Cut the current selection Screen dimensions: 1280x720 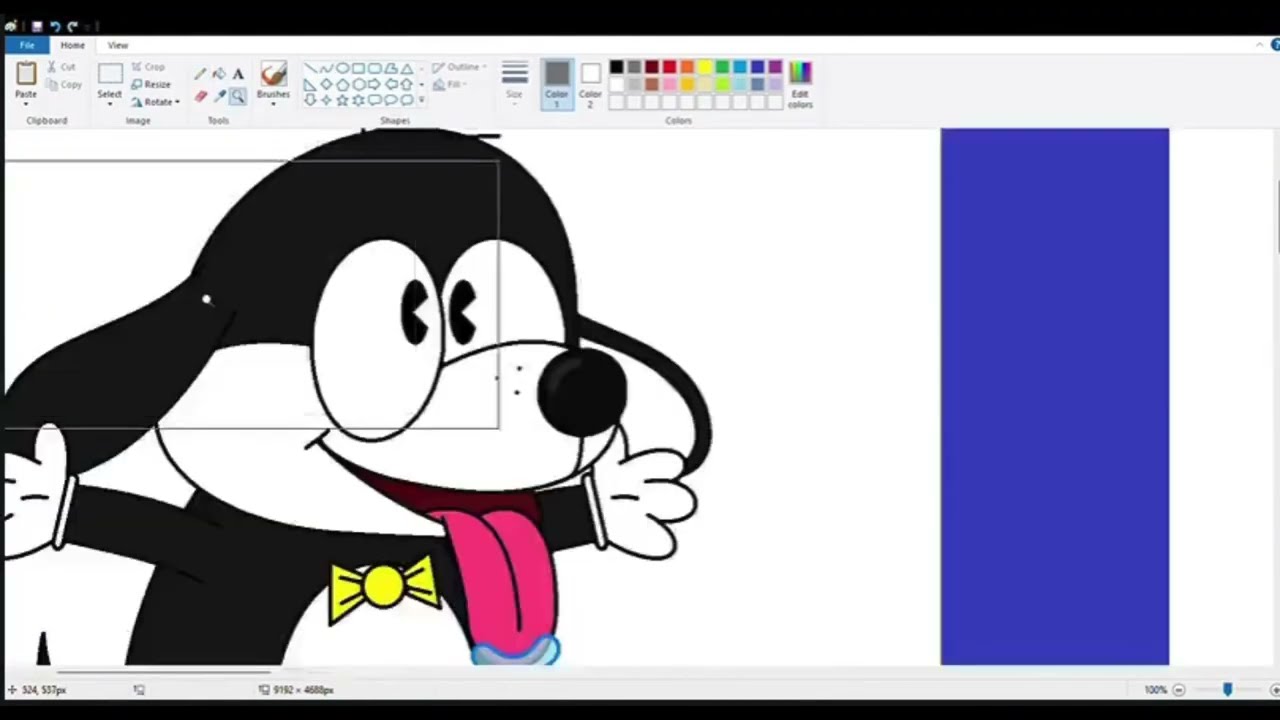(61, 67)
